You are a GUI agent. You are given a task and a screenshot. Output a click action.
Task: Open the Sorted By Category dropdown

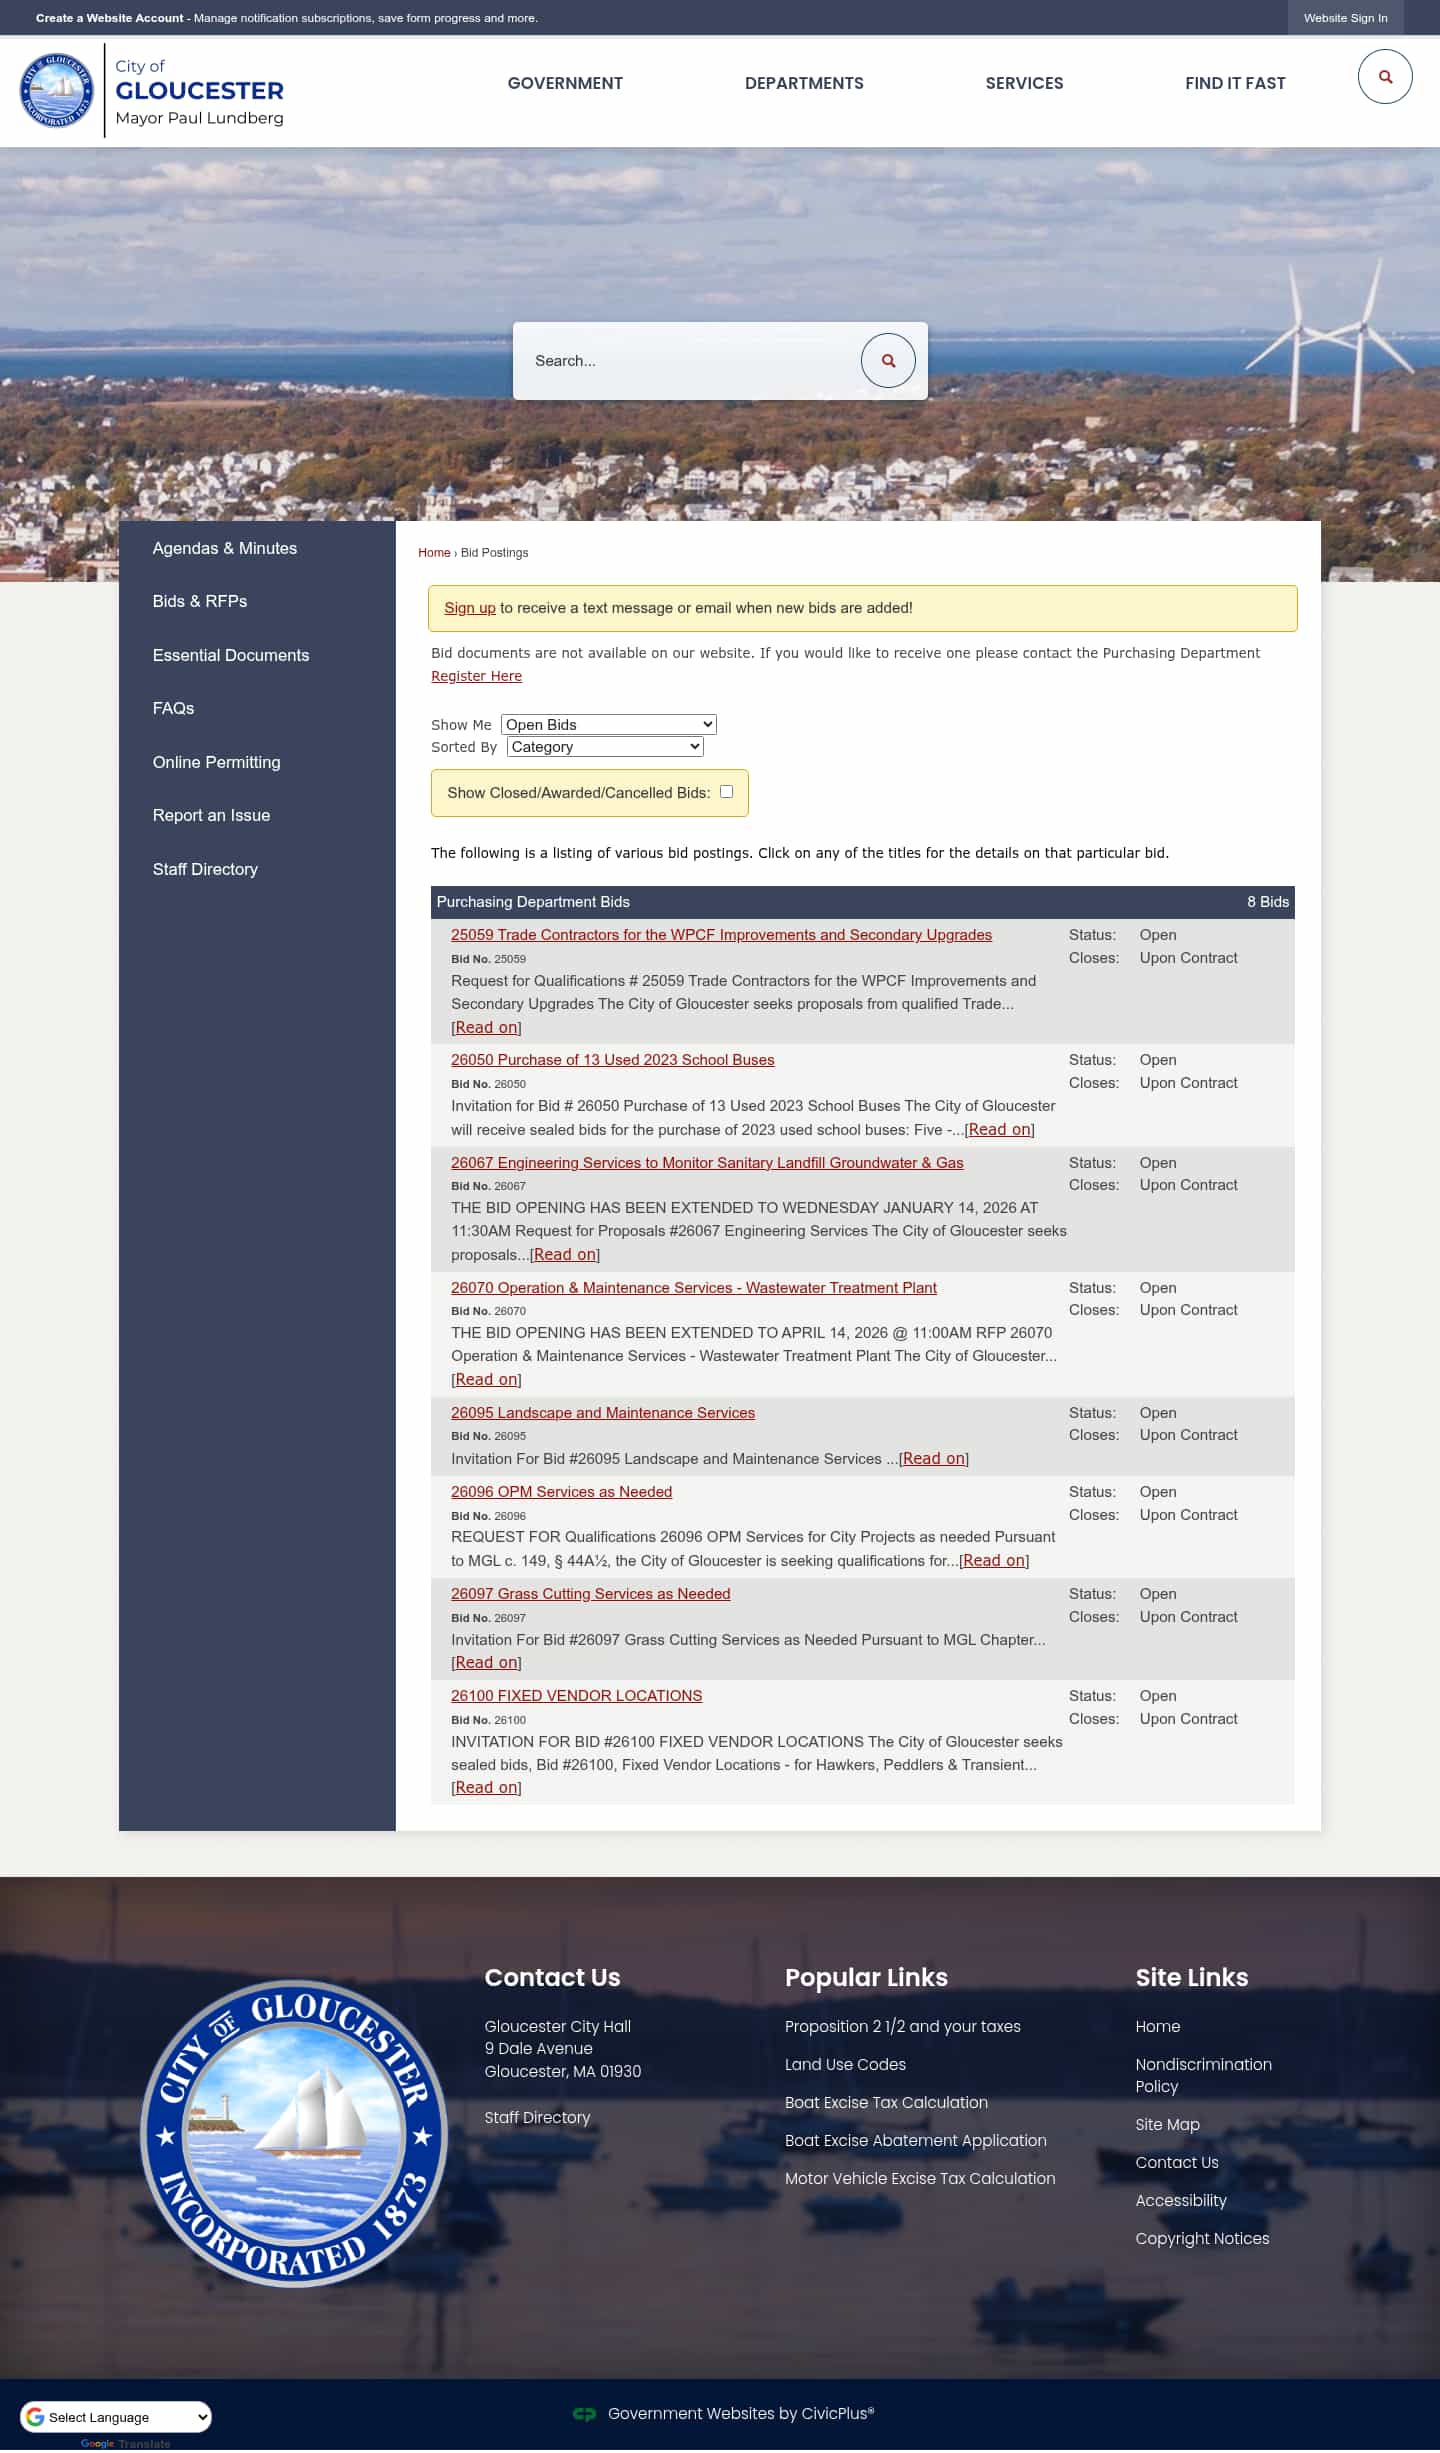[x=605, y=747]
